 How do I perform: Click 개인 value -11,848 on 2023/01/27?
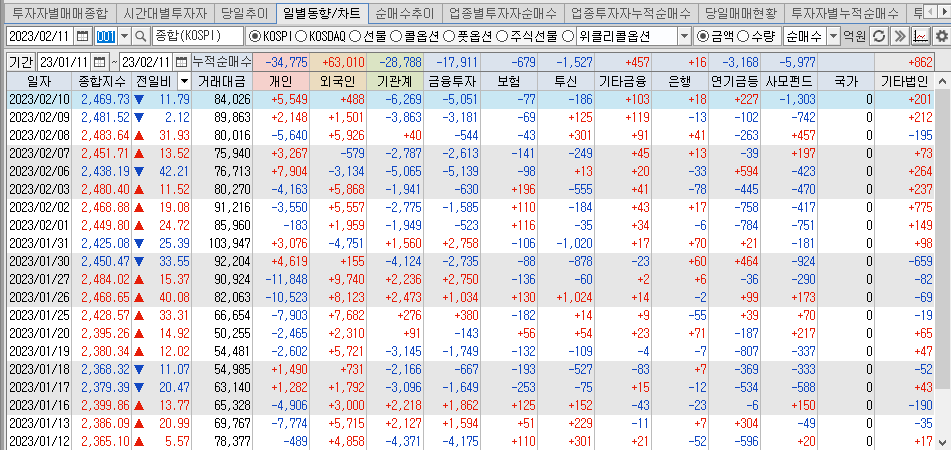pyautogui.click(x=287, y=280)
